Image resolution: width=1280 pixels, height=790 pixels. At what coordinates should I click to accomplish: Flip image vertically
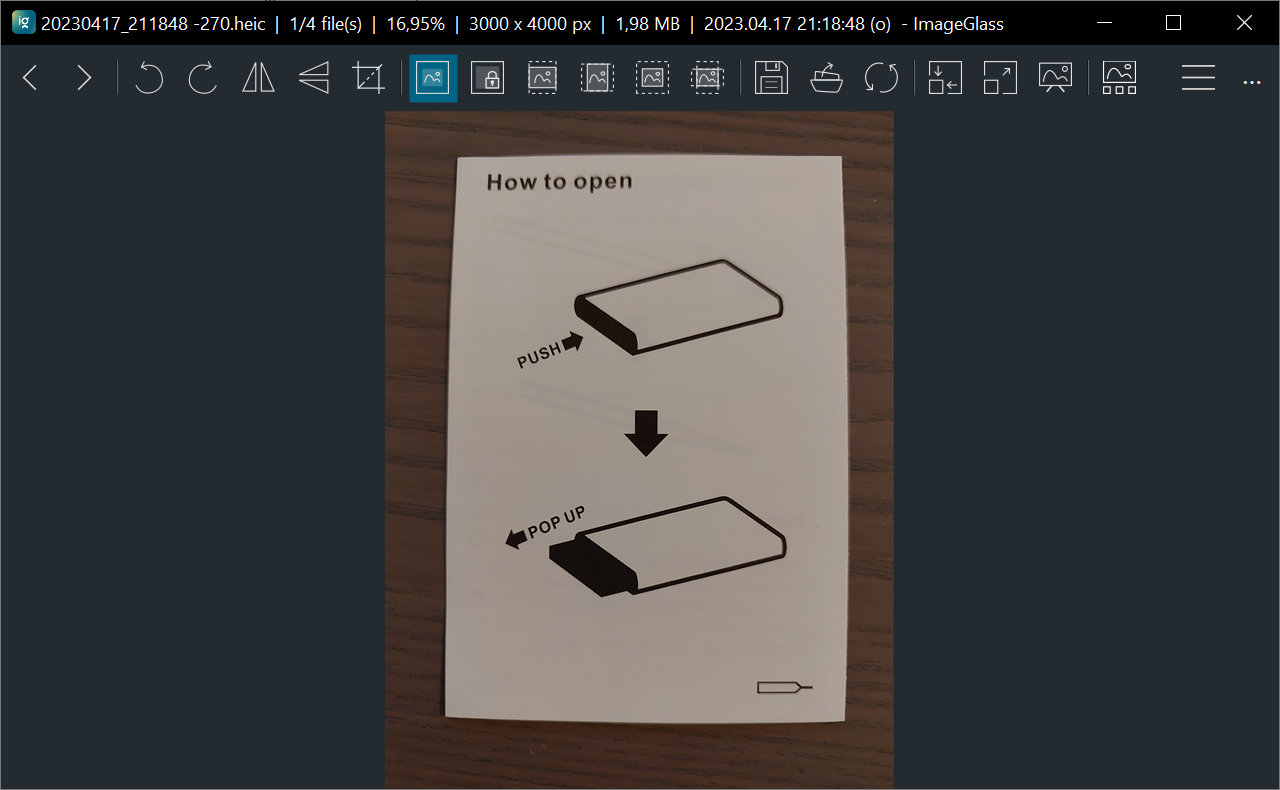[314, 78]
